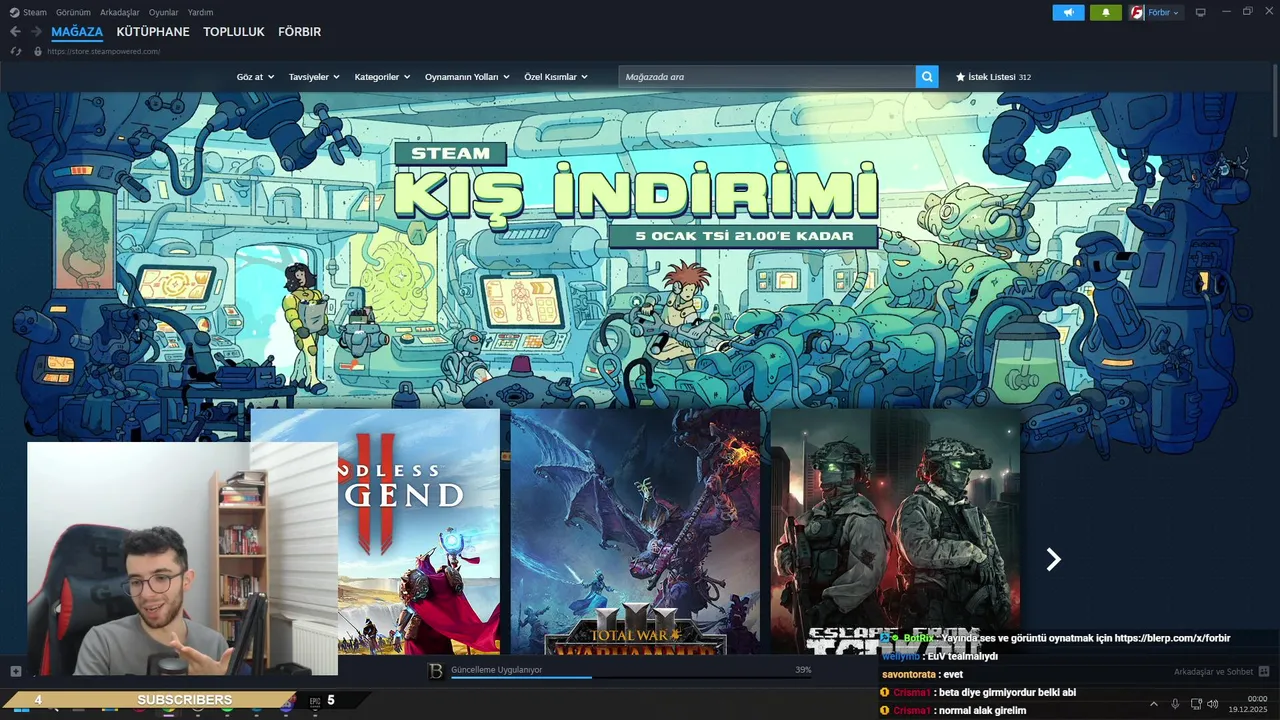The height and width of the screenshot is (720, 1280).
Task: Open the notifications bell
Action: click(x=1105, y=13)
